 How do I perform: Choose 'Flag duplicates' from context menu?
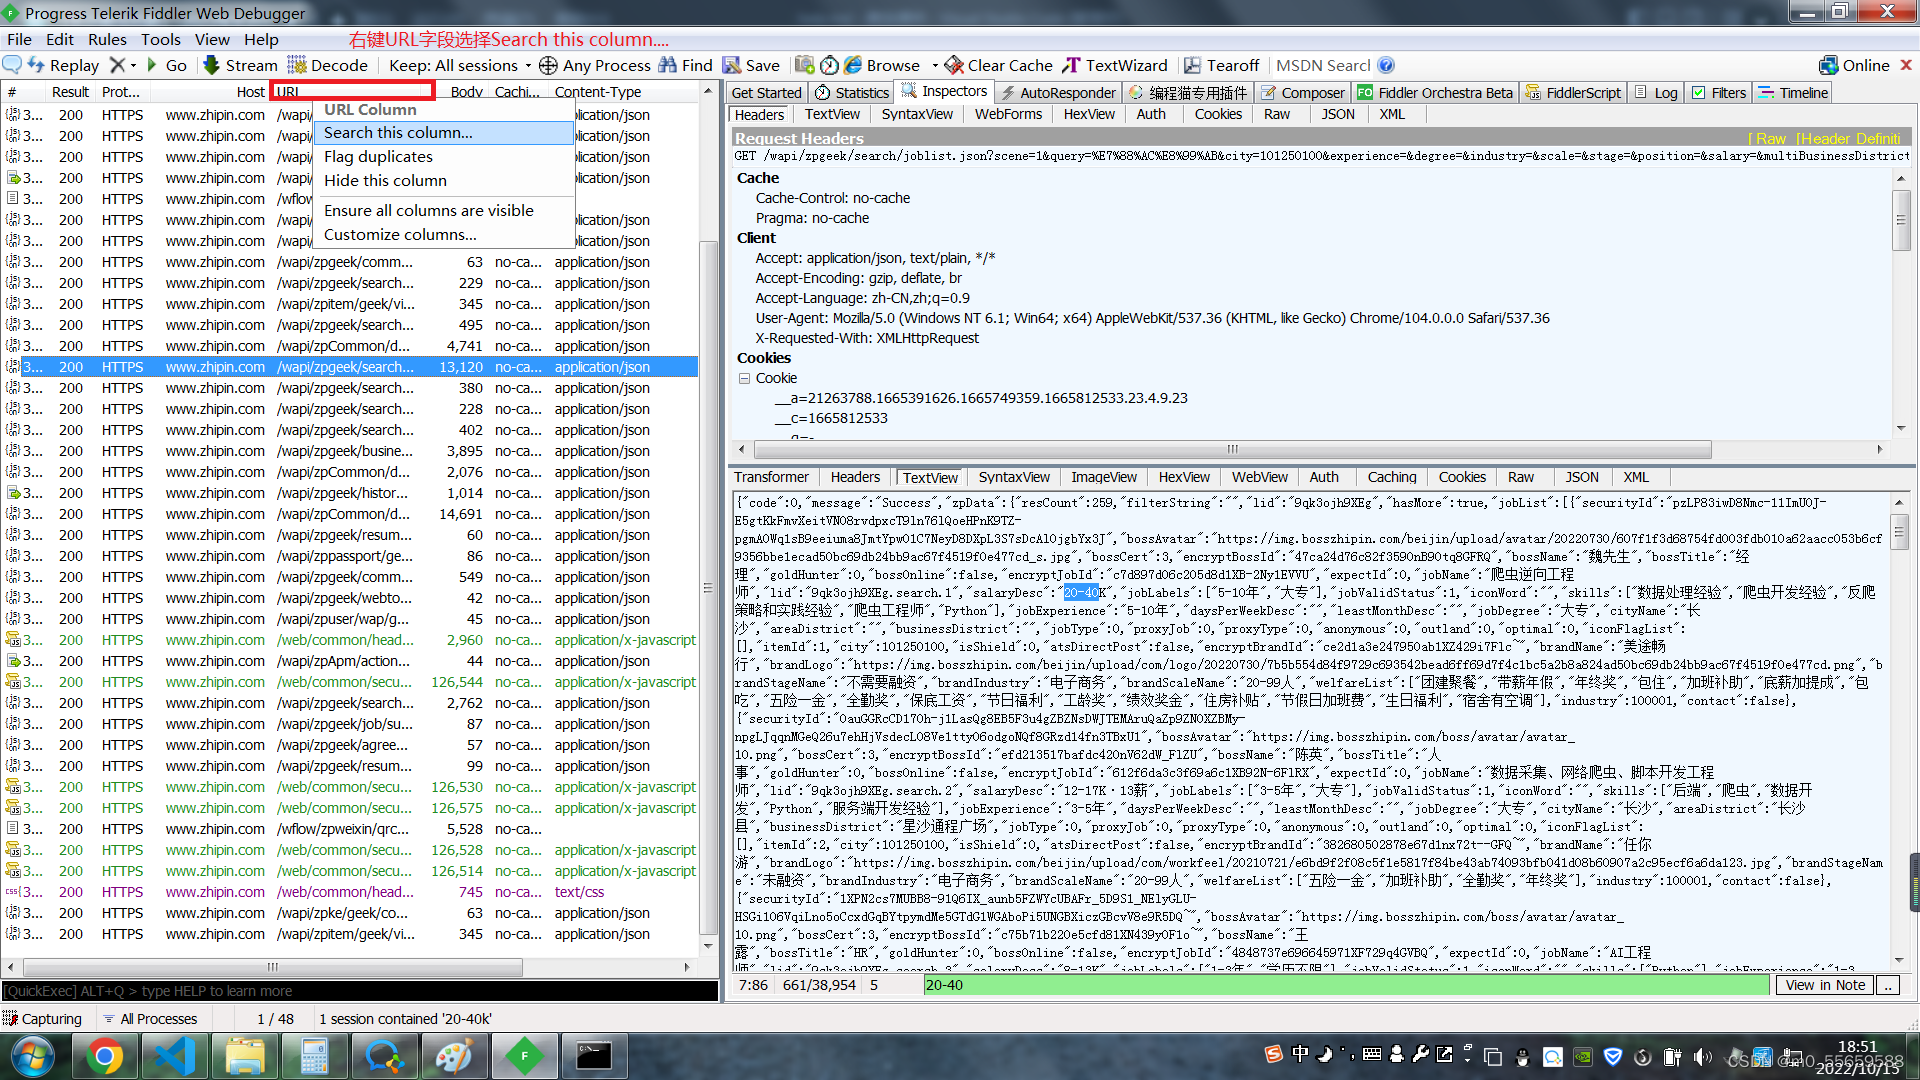click(444, 156)
